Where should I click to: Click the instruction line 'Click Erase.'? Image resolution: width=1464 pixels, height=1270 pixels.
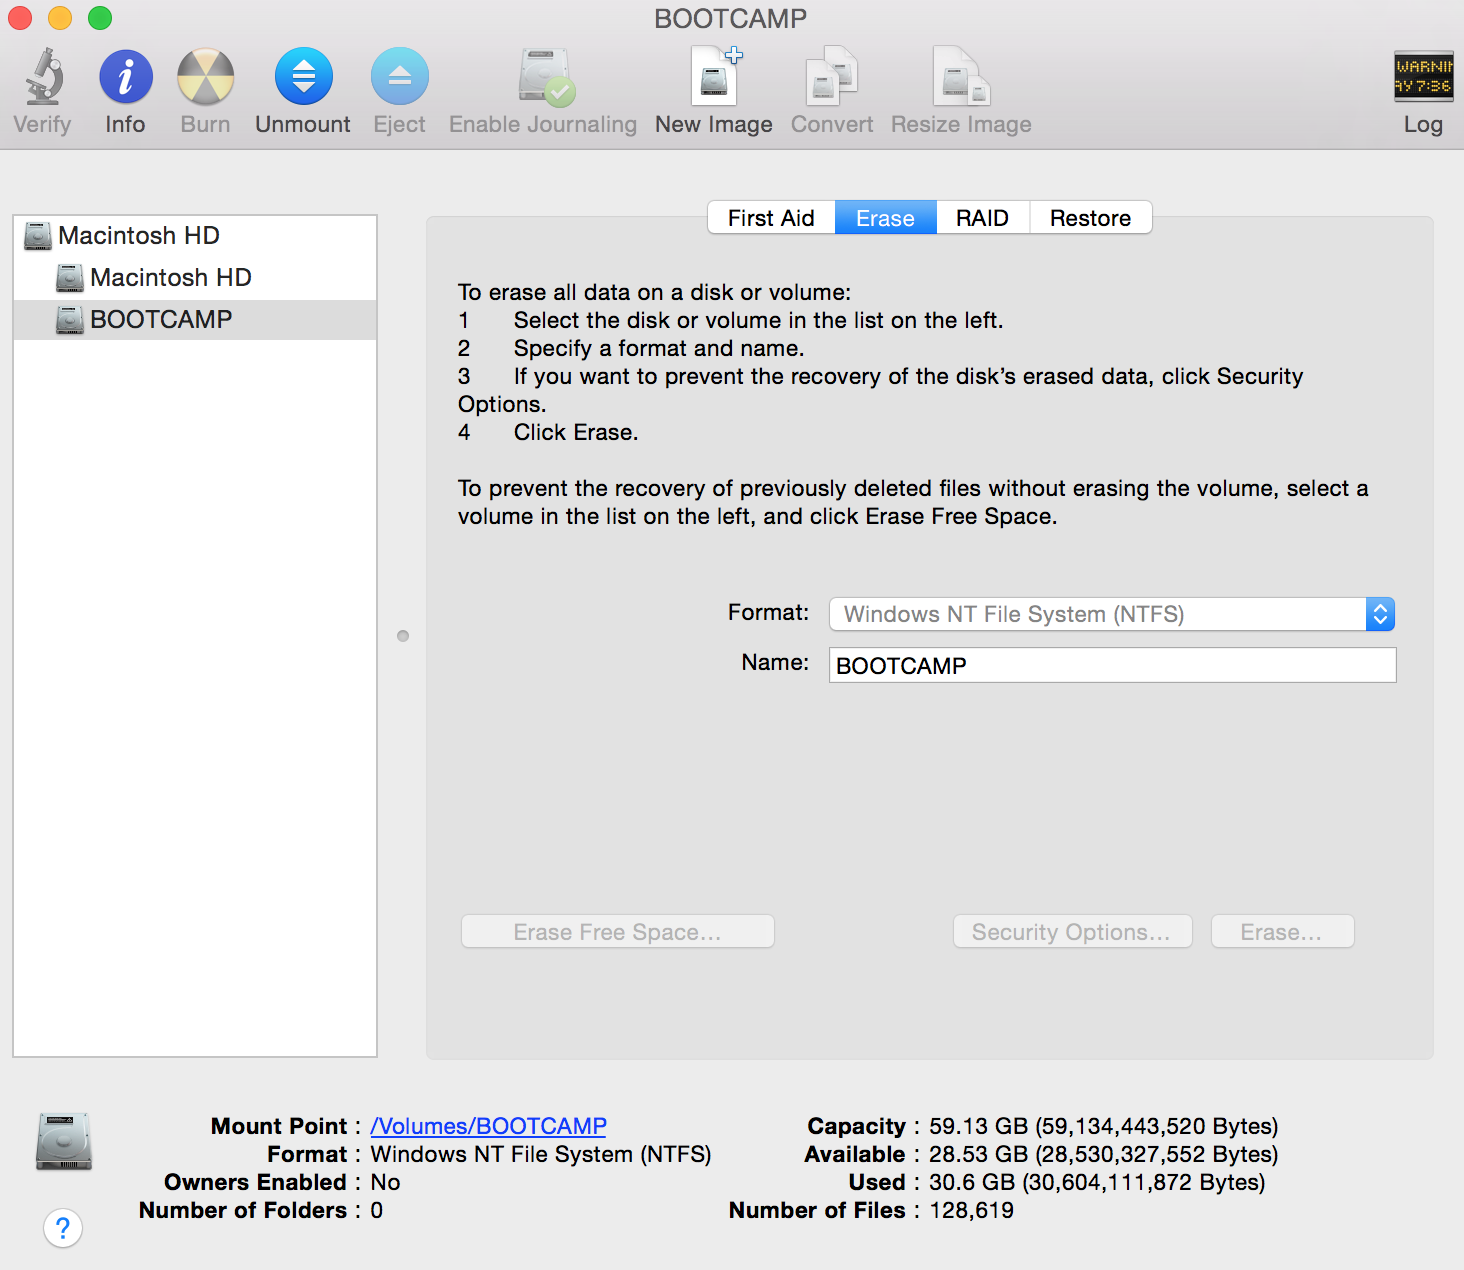point(576,432)
